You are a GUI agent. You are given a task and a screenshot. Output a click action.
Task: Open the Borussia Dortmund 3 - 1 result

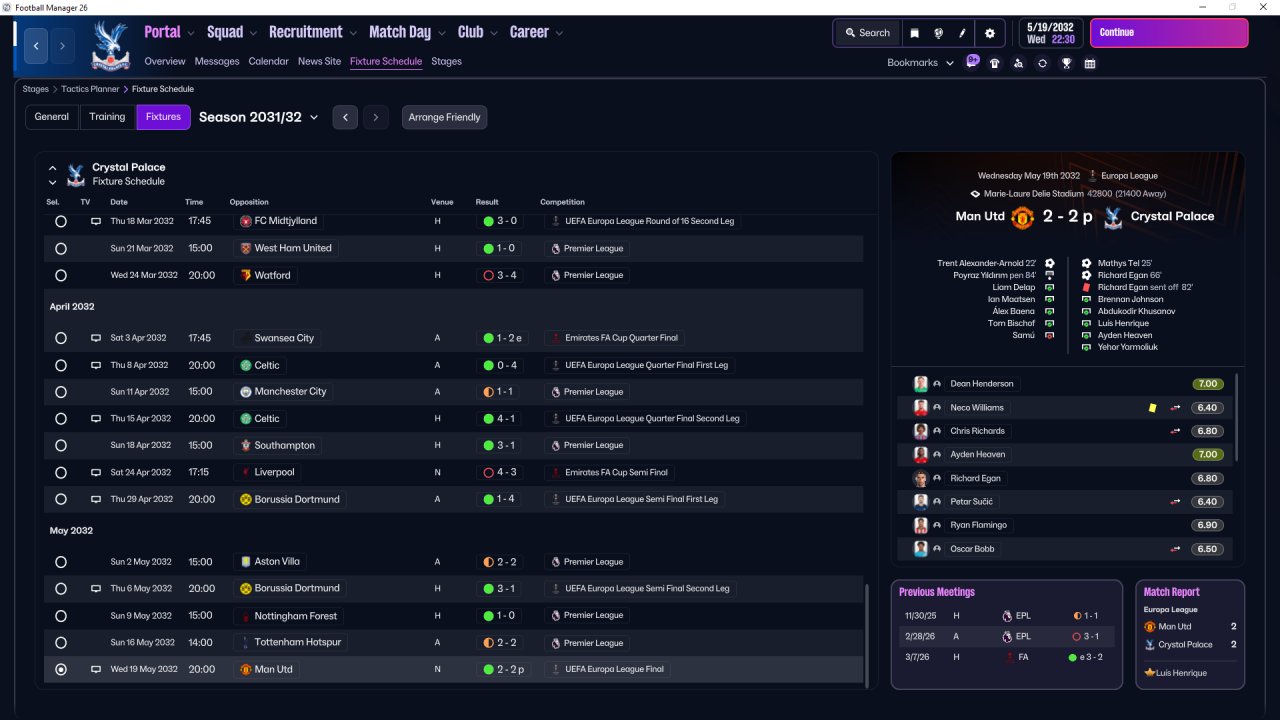click(498, 589)
